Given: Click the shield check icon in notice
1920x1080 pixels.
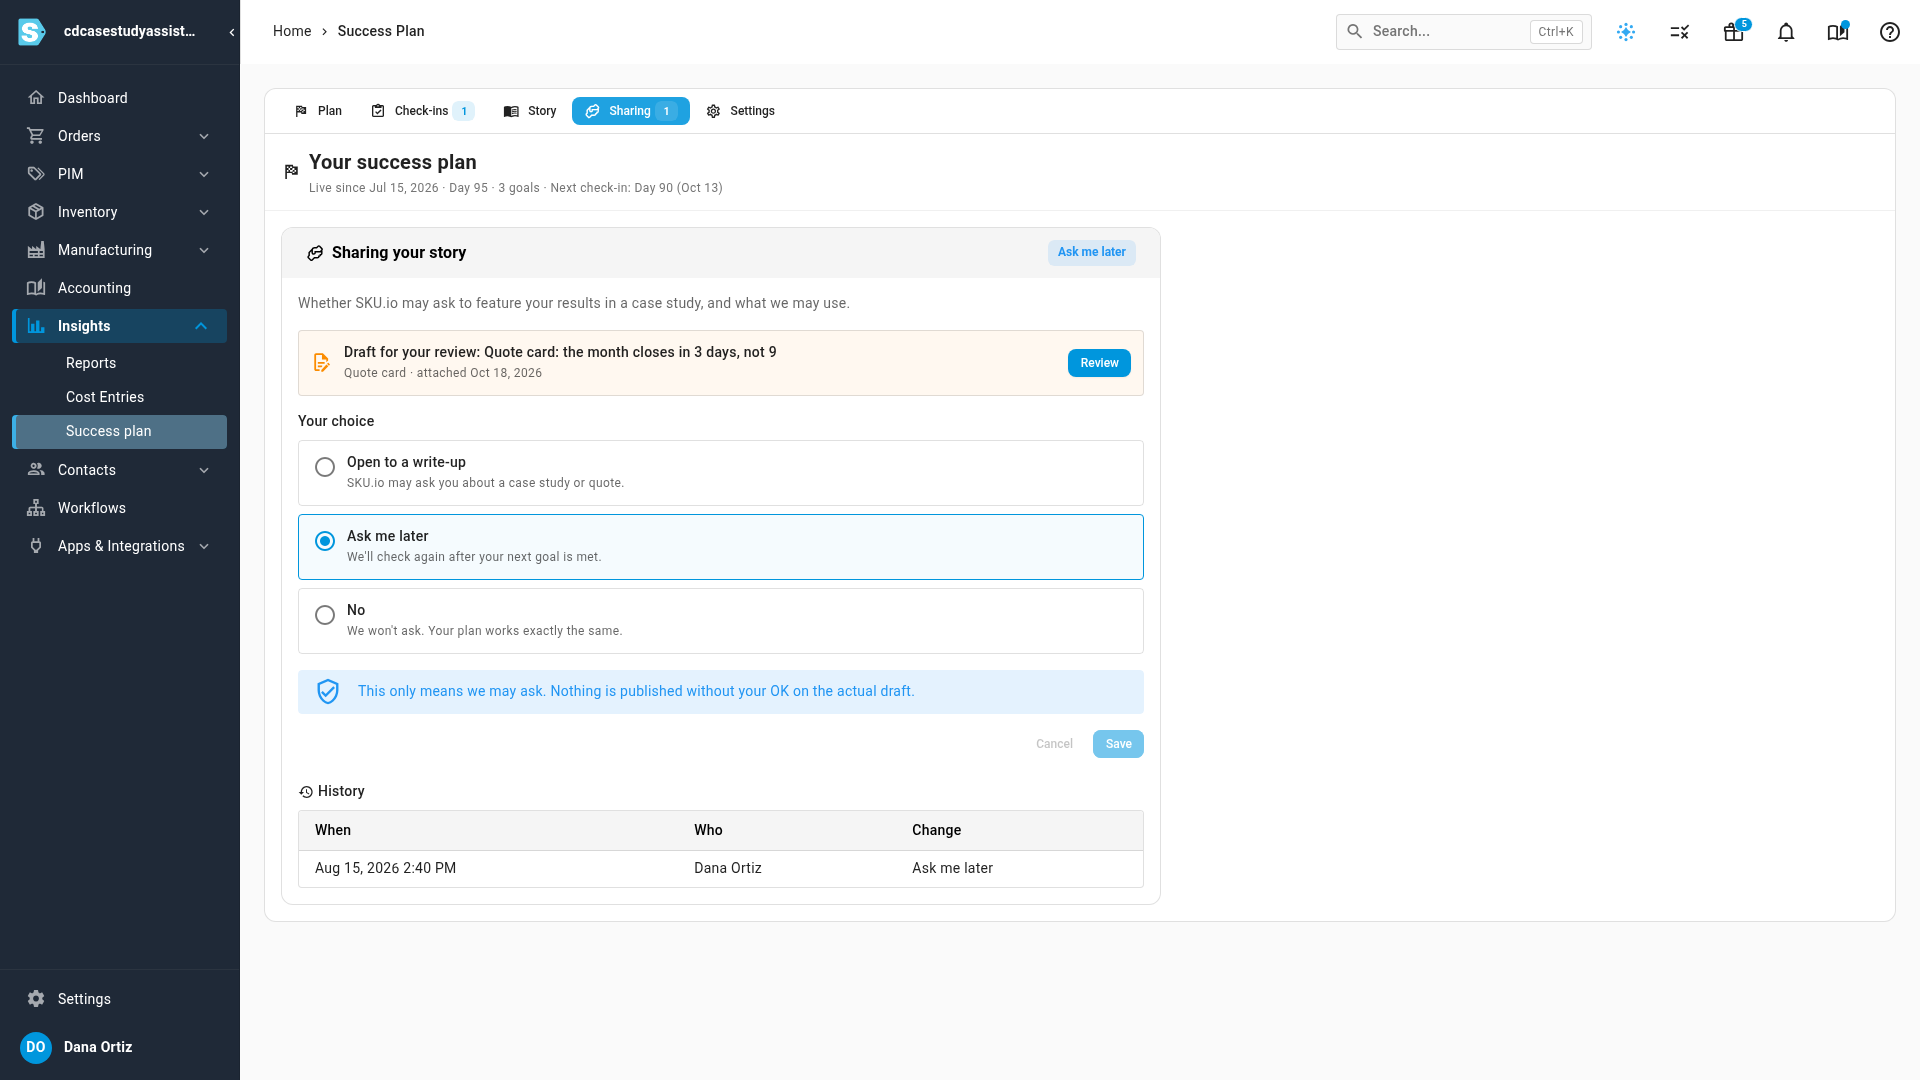Looking at the screenshot, I should click(x=328, y=692).
